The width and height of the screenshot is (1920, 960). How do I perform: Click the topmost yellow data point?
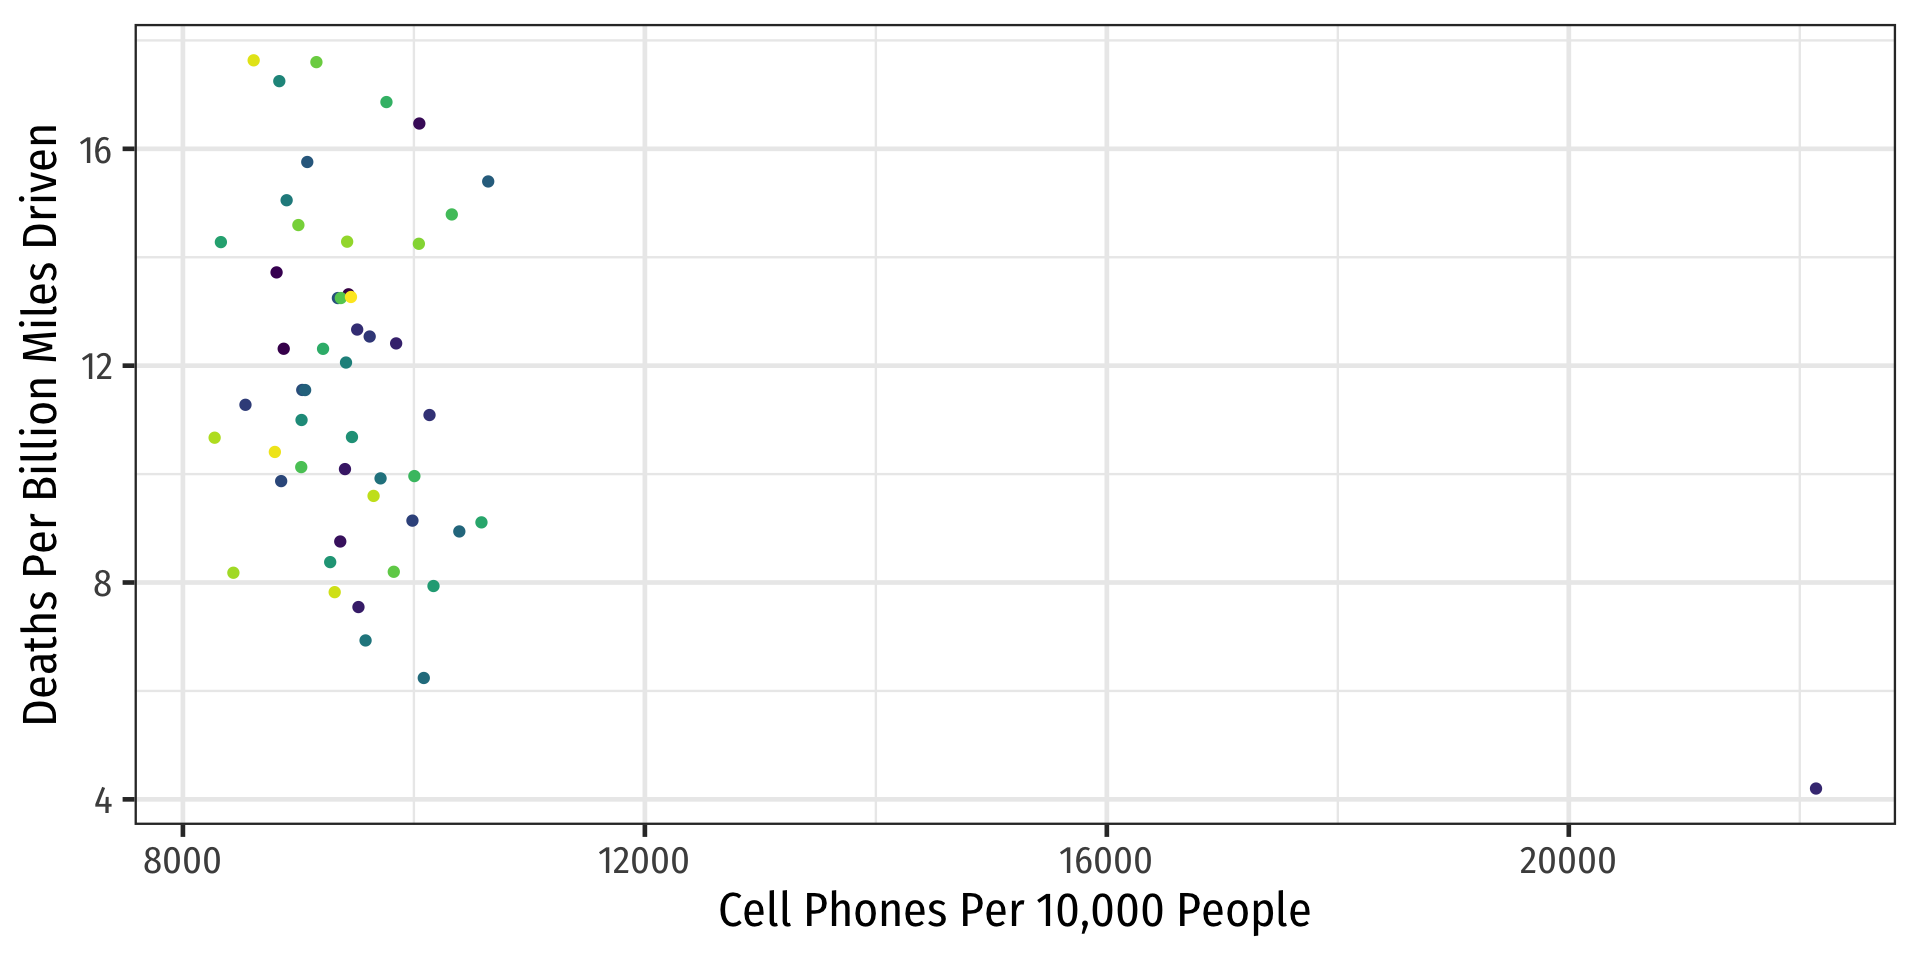pos(254,61)
